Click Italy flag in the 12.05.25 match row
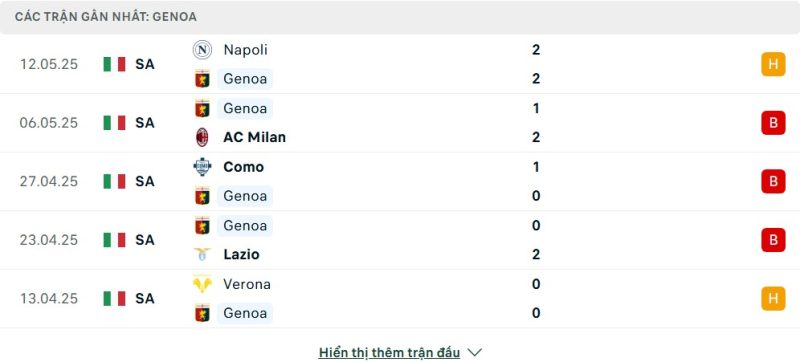 114,64
